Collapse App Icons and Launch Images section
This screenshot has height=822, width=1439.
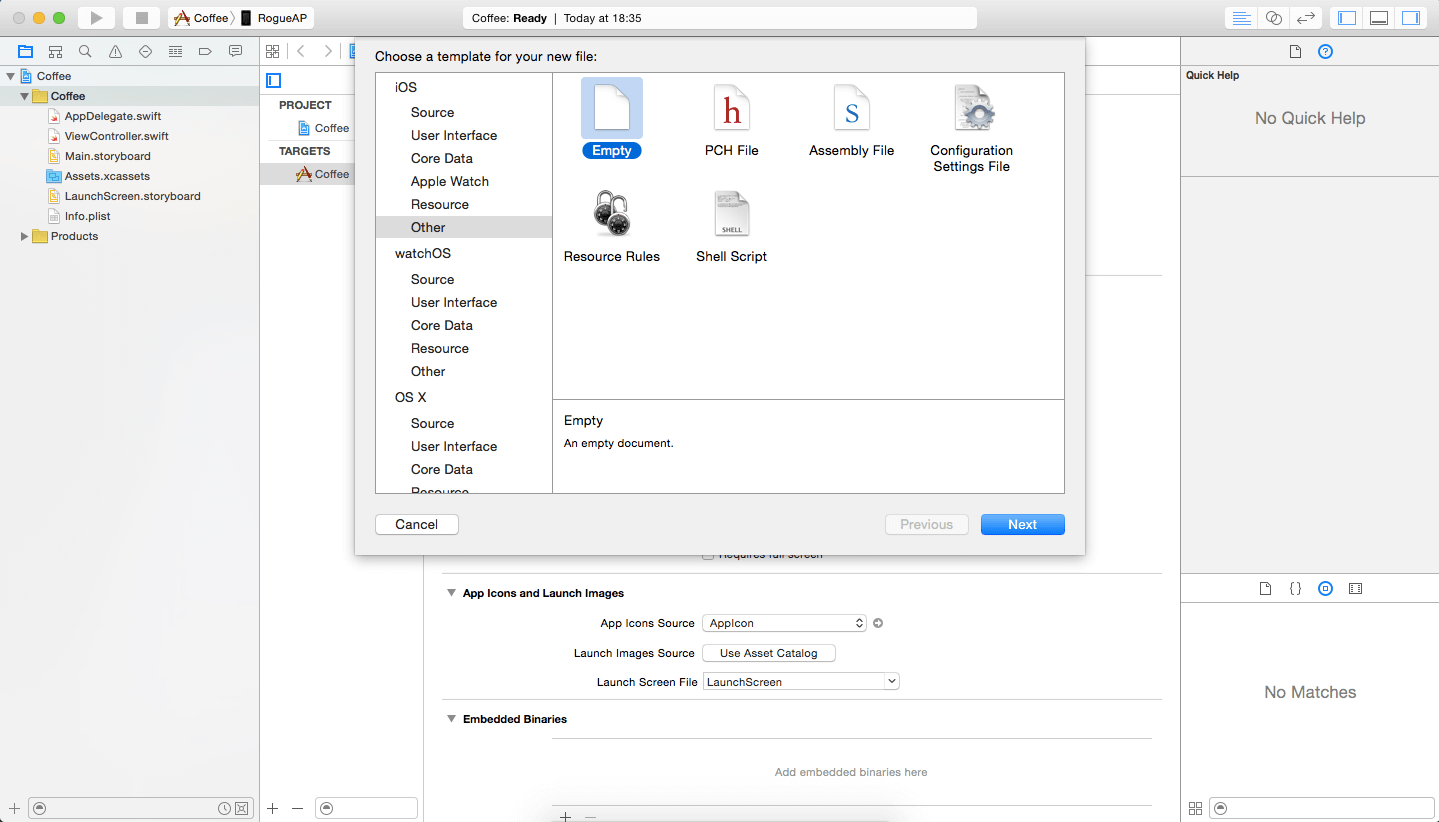click(451, 593)
